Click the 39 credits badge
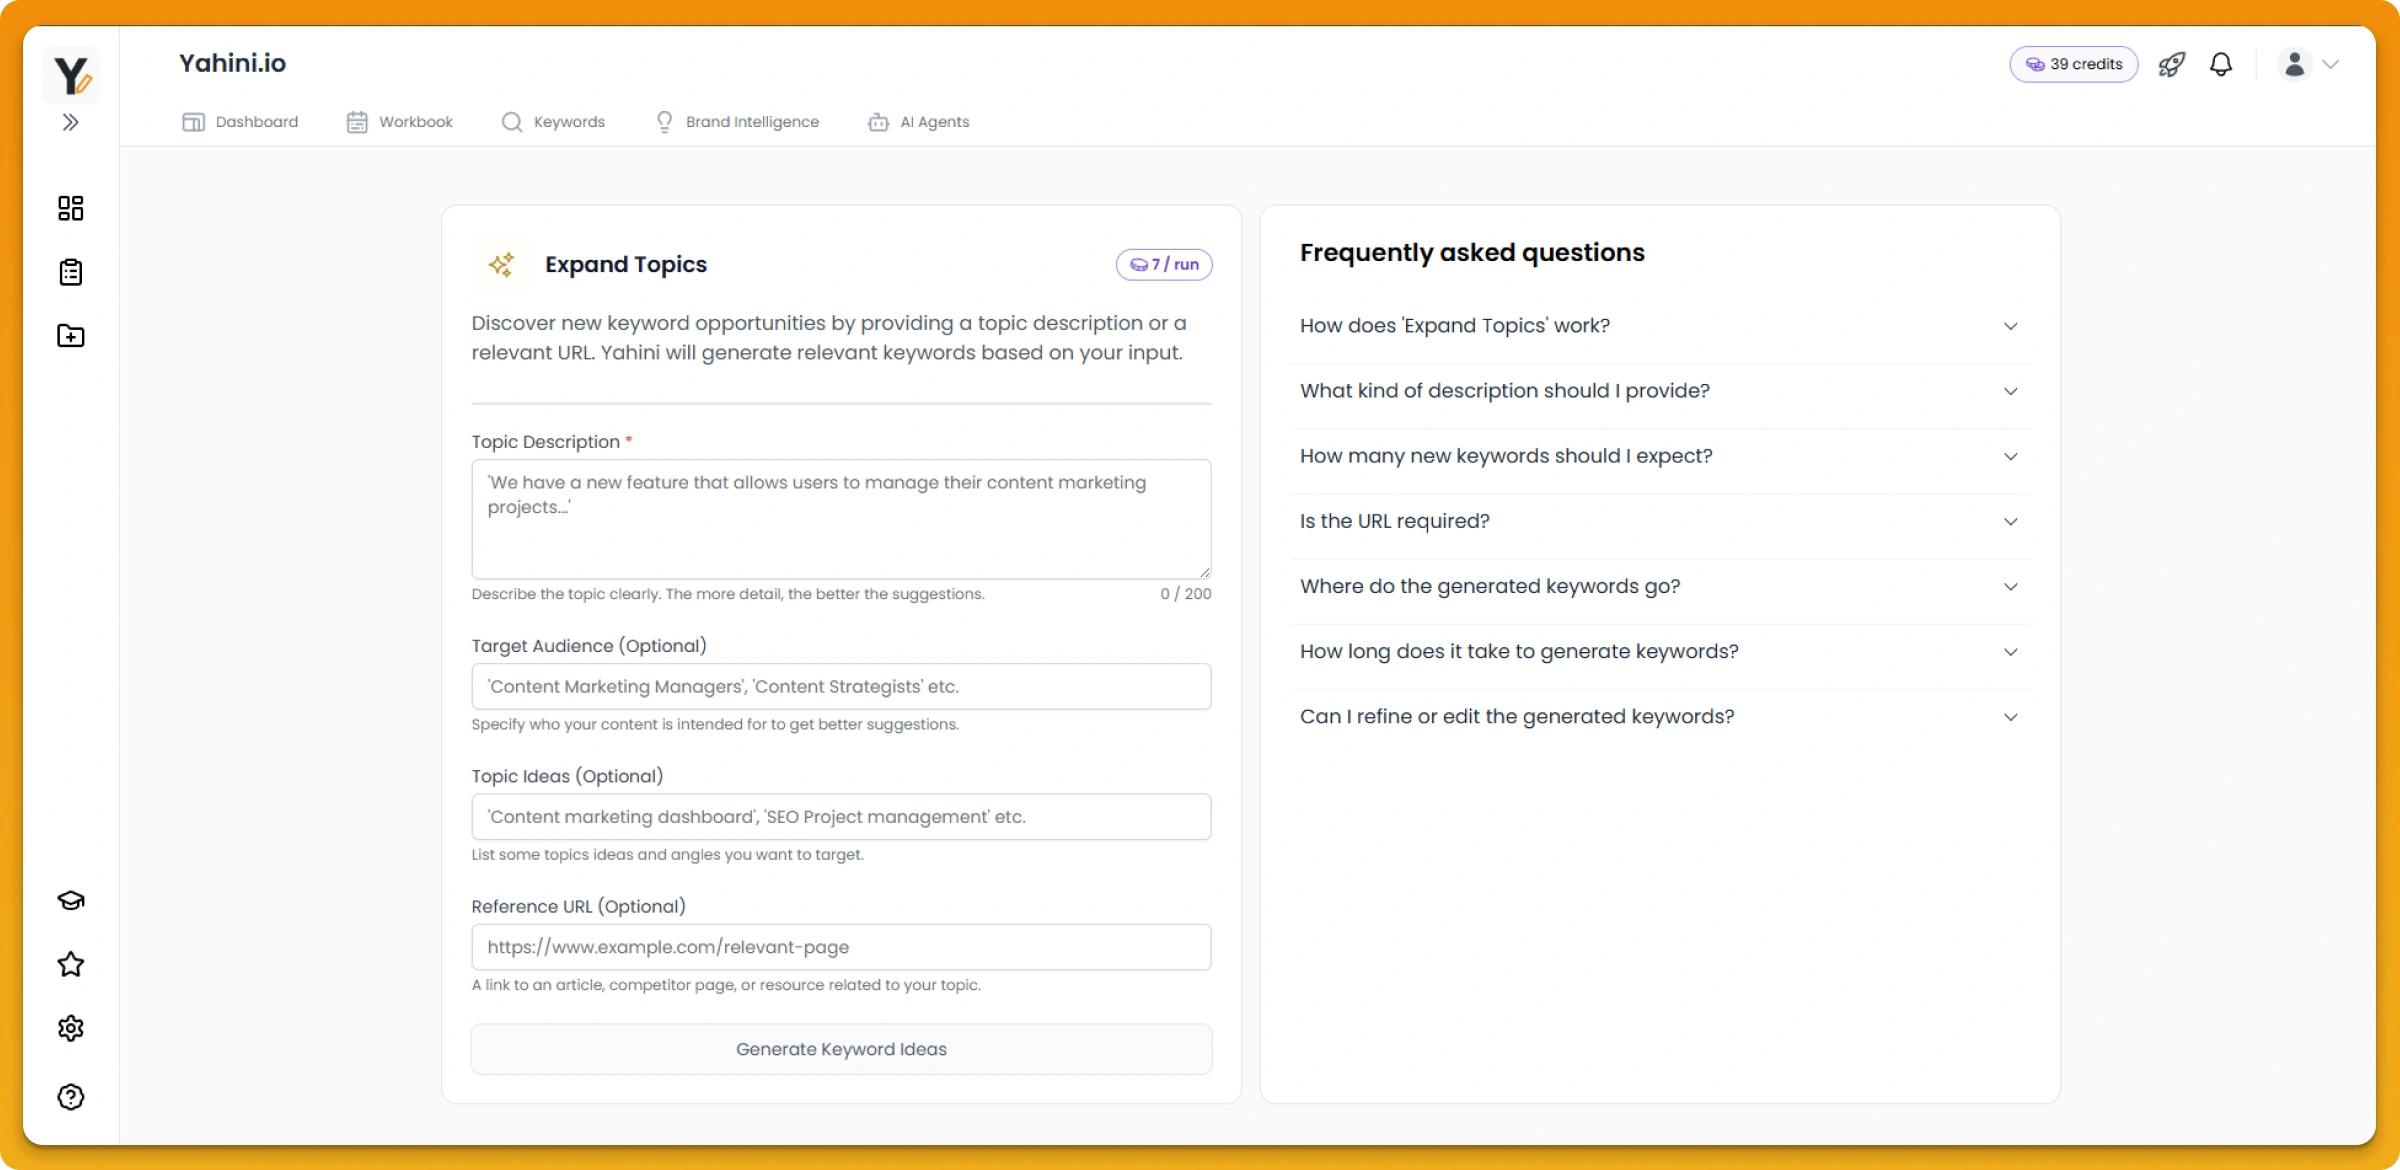 click(x=2073, y=65)
